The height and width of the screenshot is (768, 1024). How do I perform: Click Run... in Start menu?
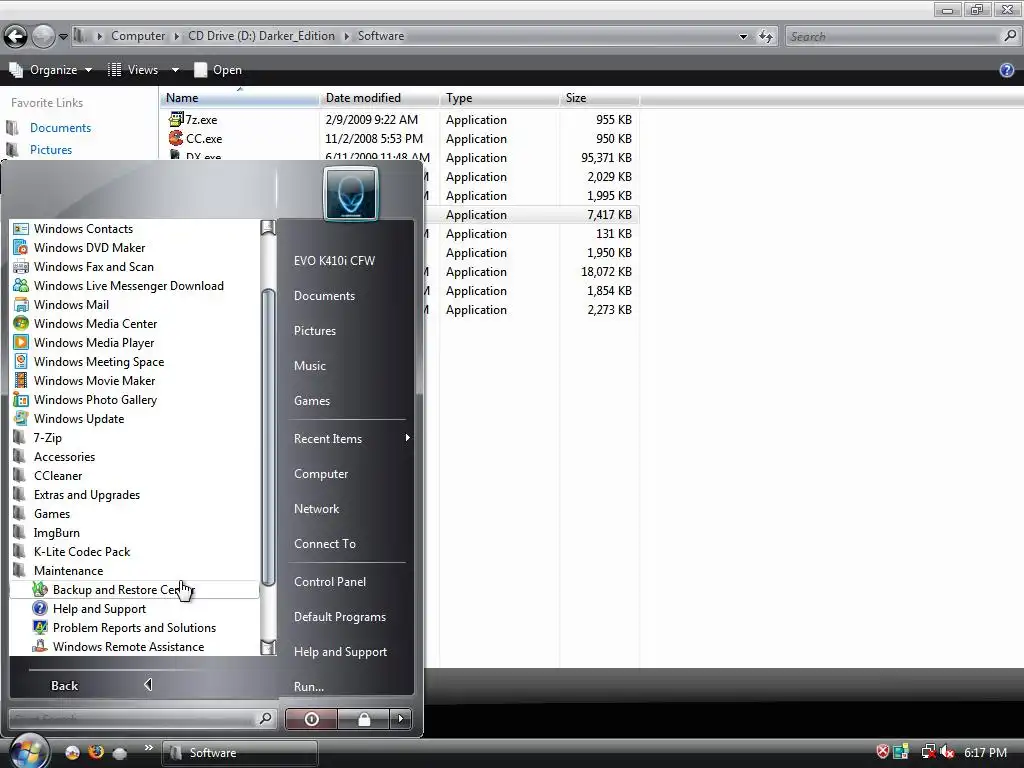pos(309,686)
